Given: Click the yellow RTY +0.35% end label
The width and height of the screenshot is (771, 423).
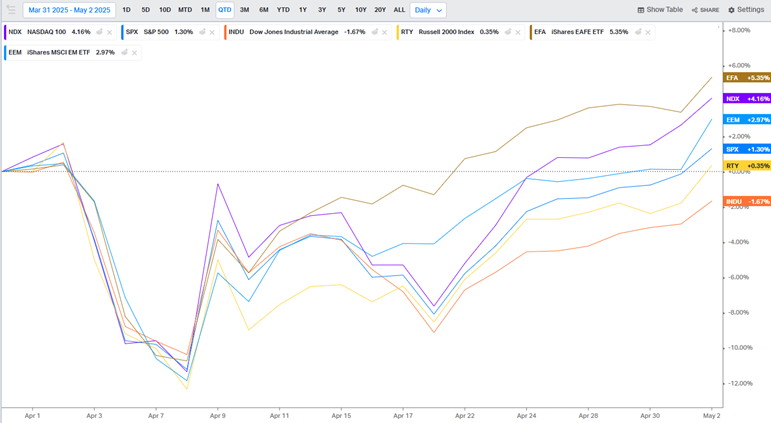Looking at the screenshot, I should 747,166.
